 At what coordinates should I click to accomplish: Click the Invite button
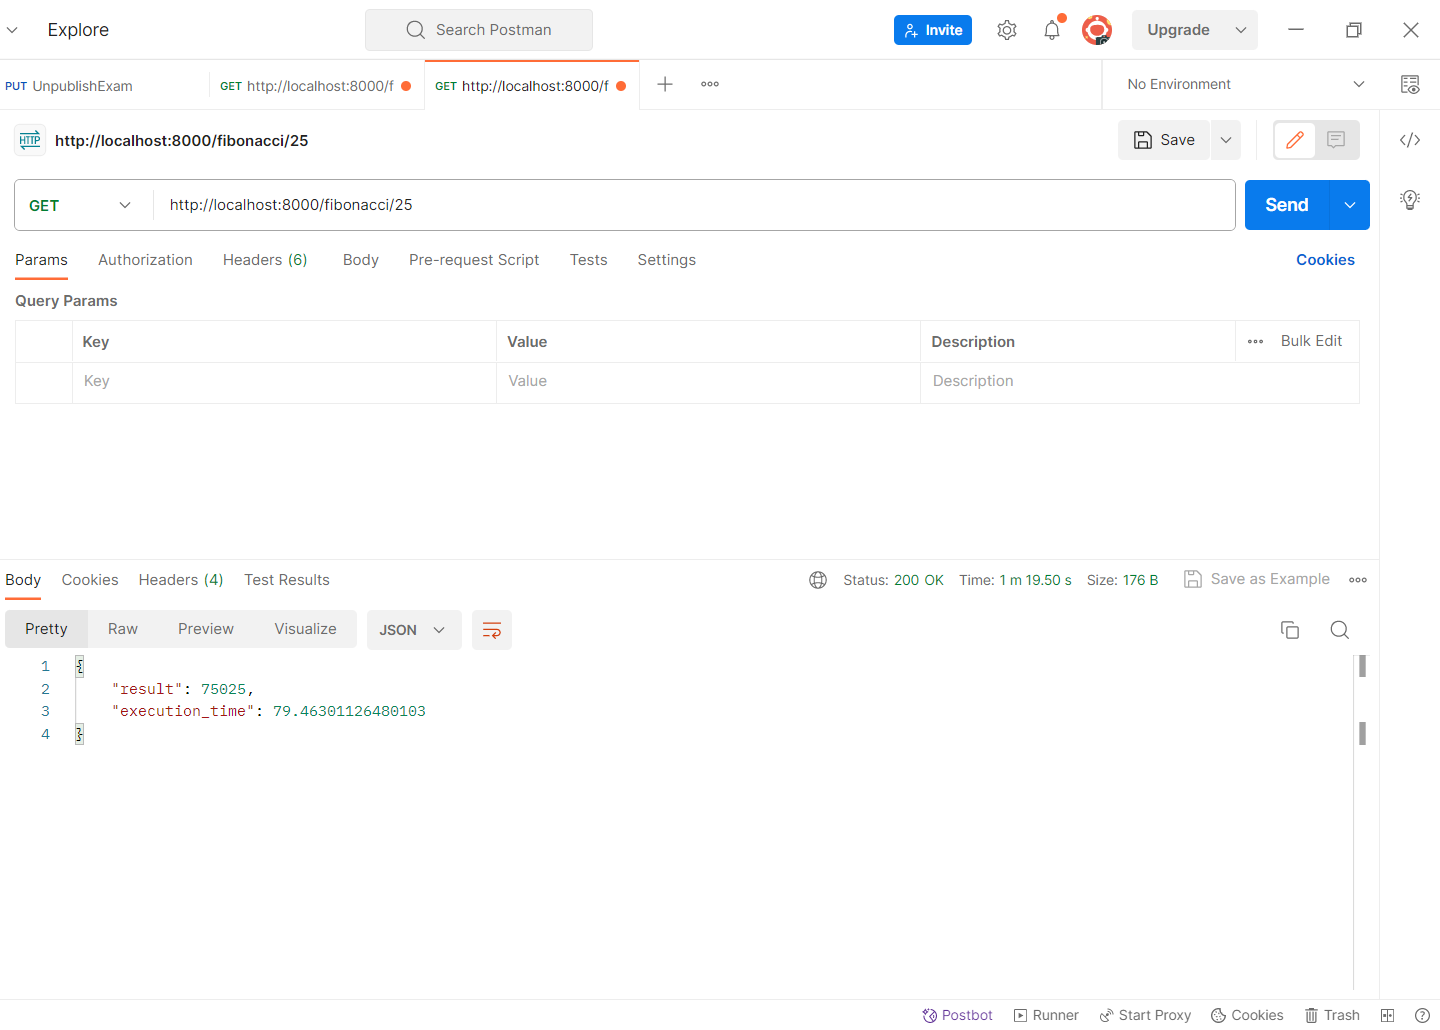click(933, 30)
